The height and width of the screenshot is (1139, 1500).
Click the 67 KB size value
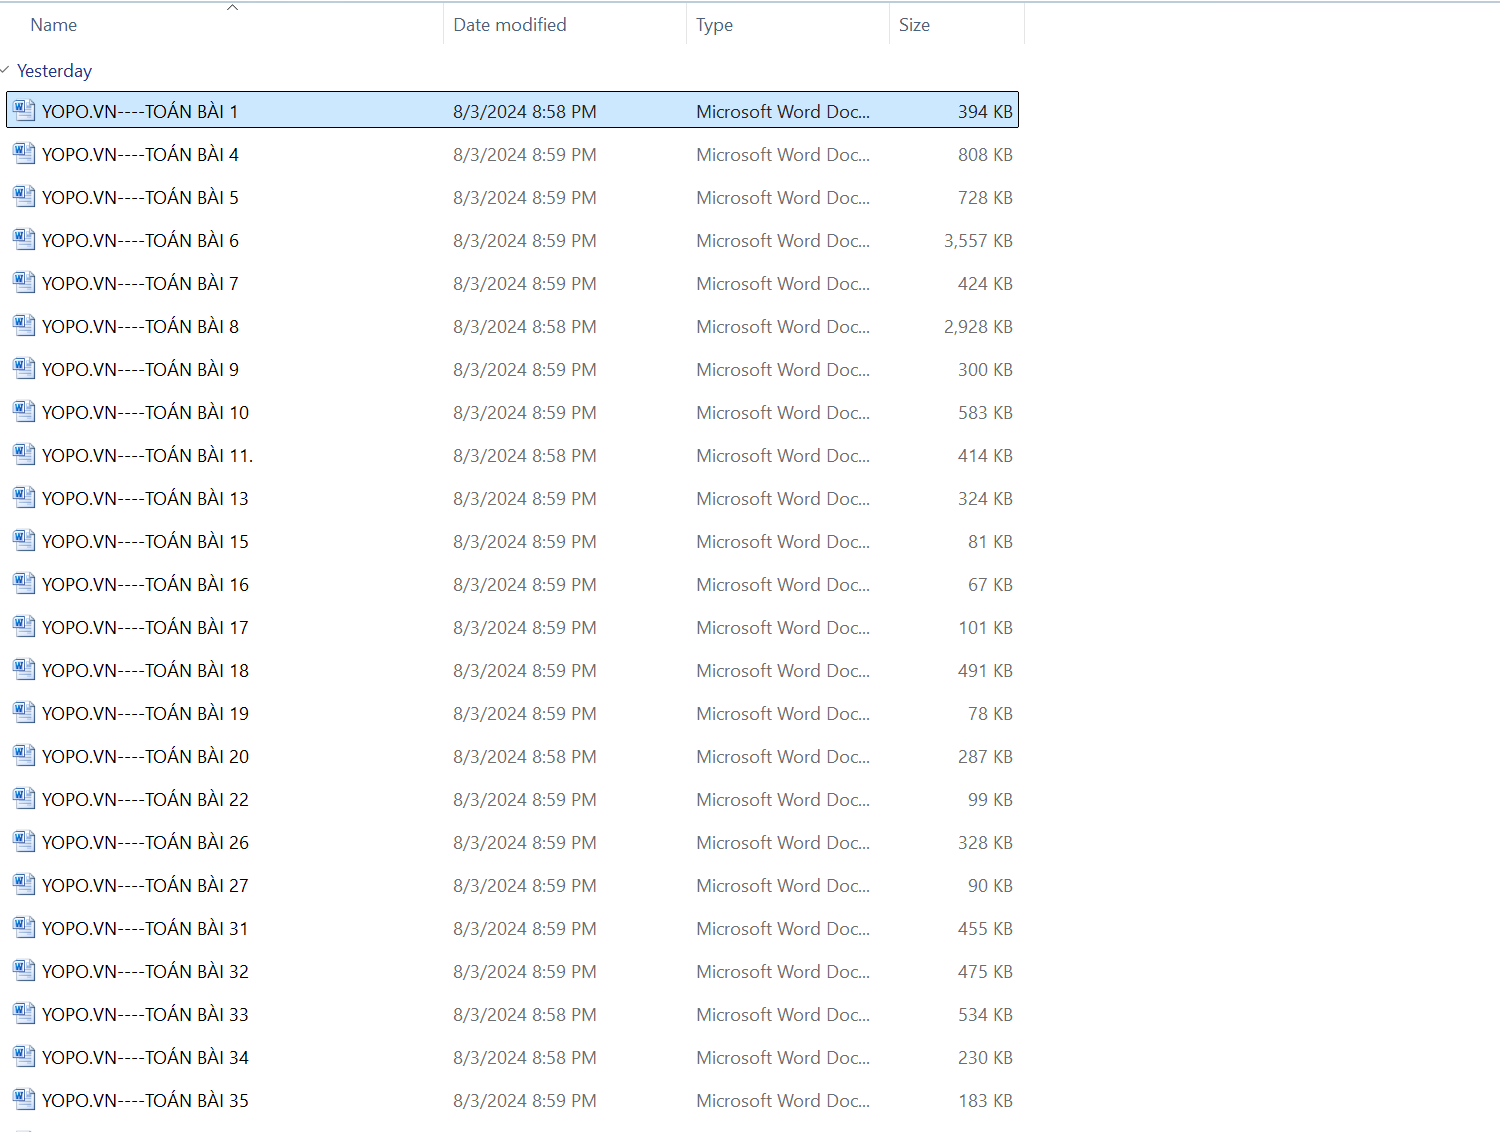click(x=990, y=584)
